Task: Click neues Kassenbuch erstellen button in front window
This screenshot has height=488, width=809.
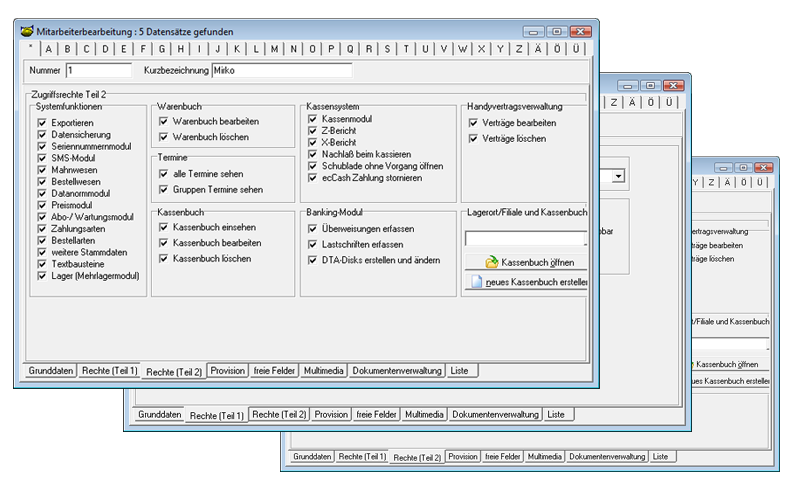Action: pyautogui.click(x=526, y=282)
